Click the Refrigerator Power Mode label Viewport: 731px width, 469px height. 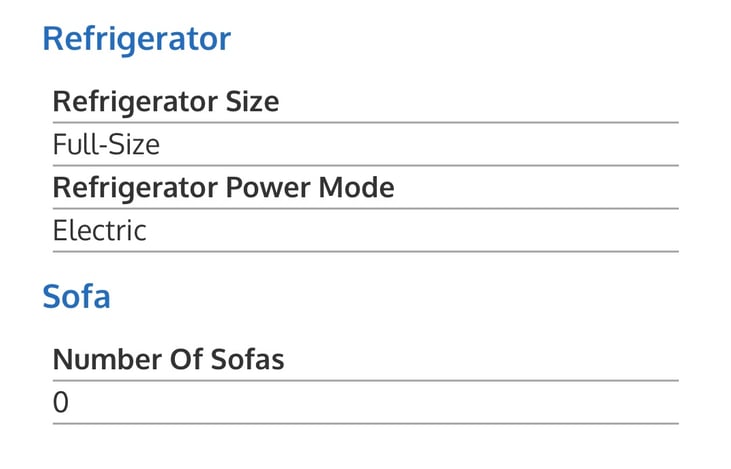(224, 188)
